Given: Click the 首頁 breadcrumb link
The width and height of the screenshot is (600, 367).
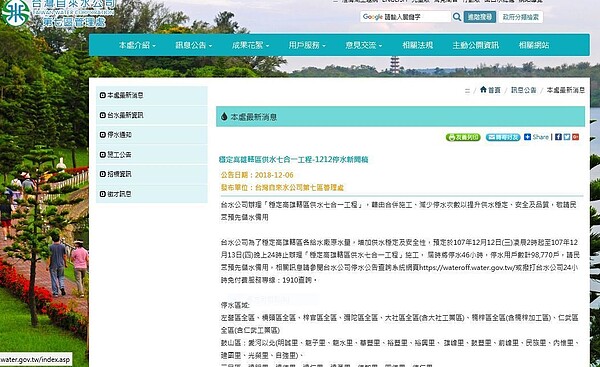Looking at the screenshot, I should click(494, 90).
